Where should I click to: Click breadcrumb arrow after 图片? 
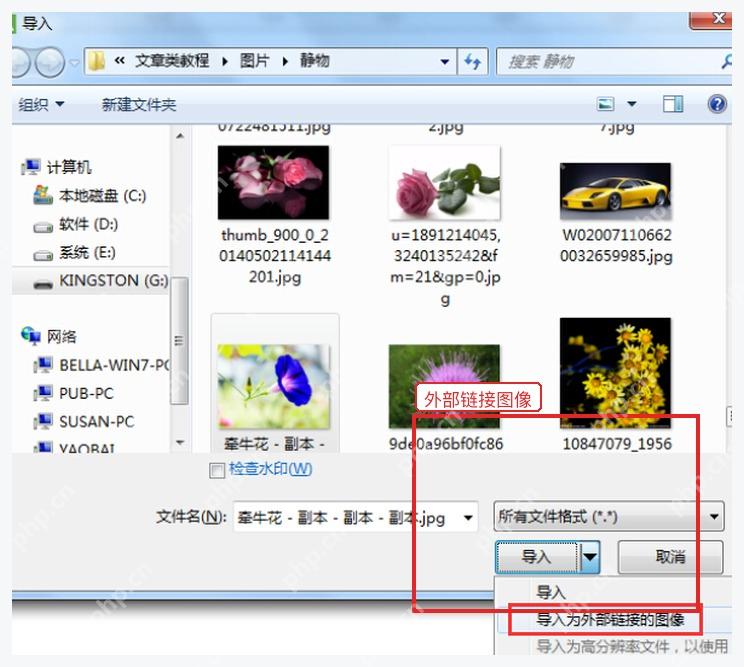(x=285, y=62)
